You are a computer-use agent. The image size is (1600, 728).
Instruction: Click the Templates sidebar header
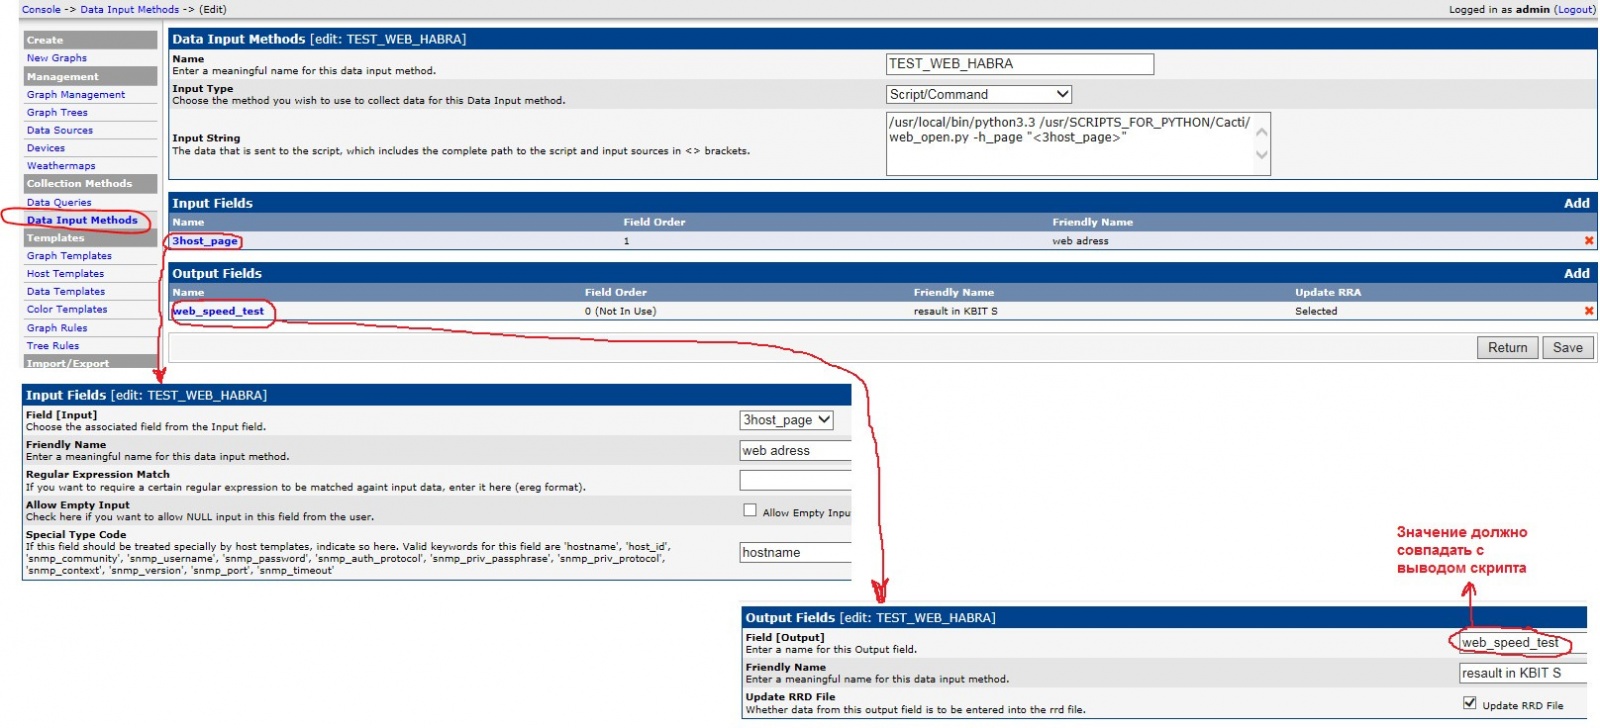tap(90, 238)
